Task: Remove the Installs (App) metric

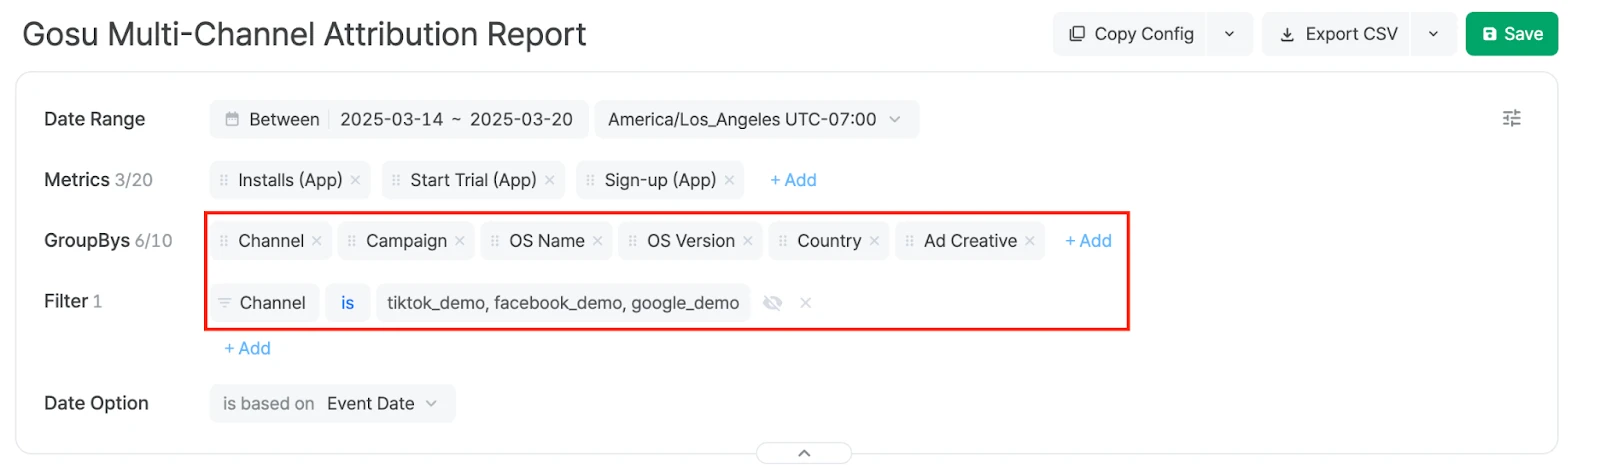Action: 355,180
